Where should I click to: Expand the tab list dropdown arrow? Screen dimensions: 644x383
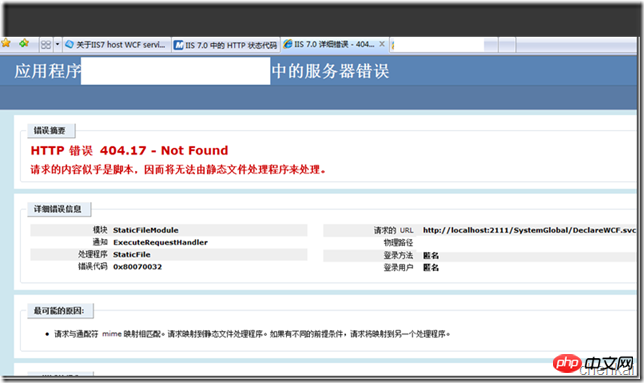pos(58,44)
